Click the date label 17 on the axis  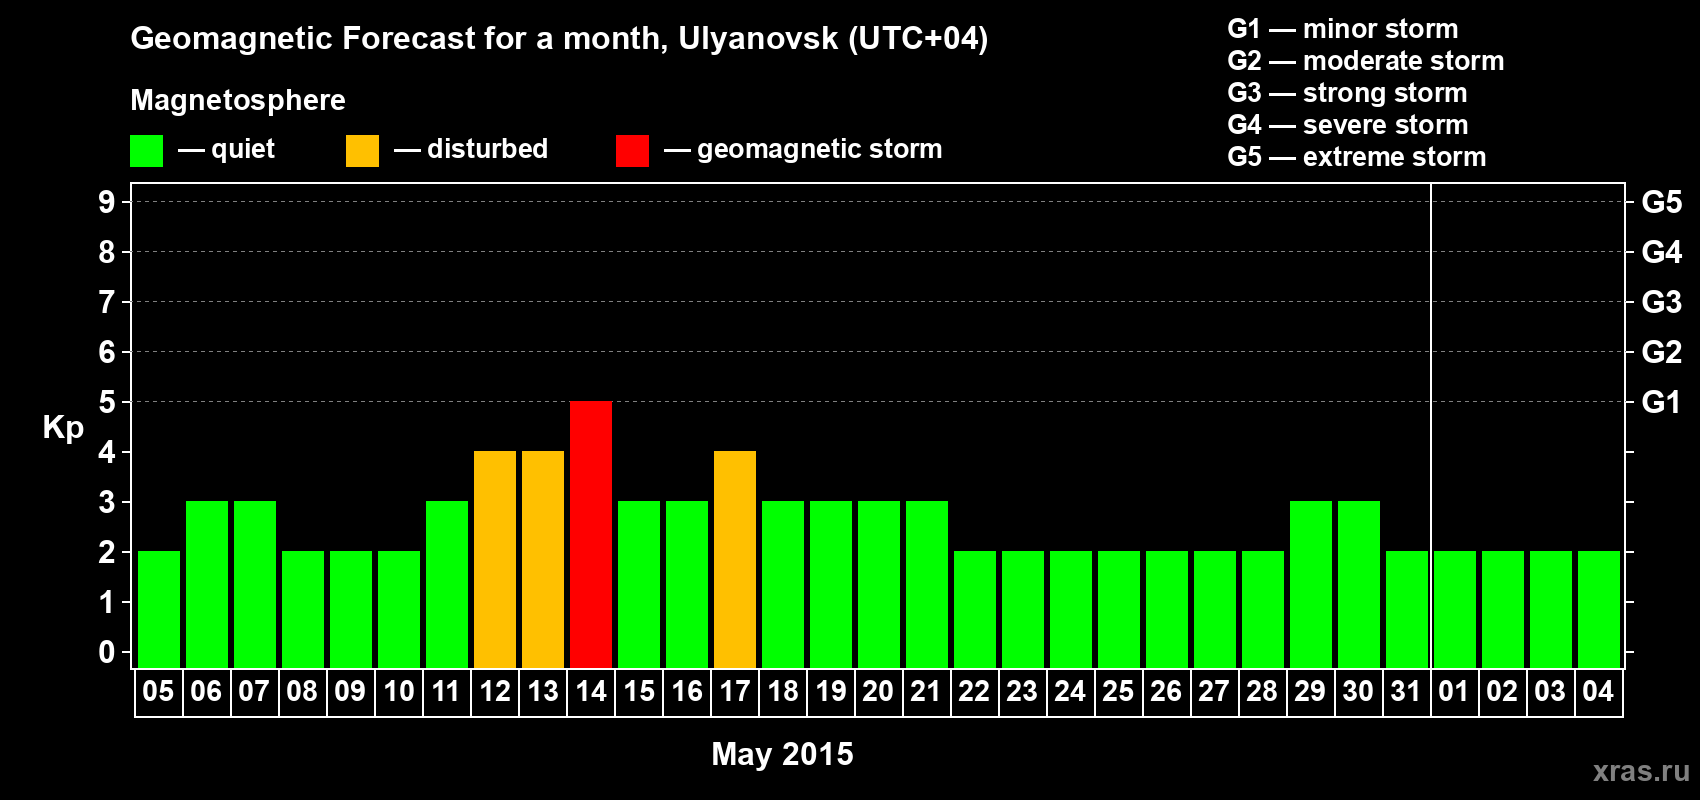point(735,691)
